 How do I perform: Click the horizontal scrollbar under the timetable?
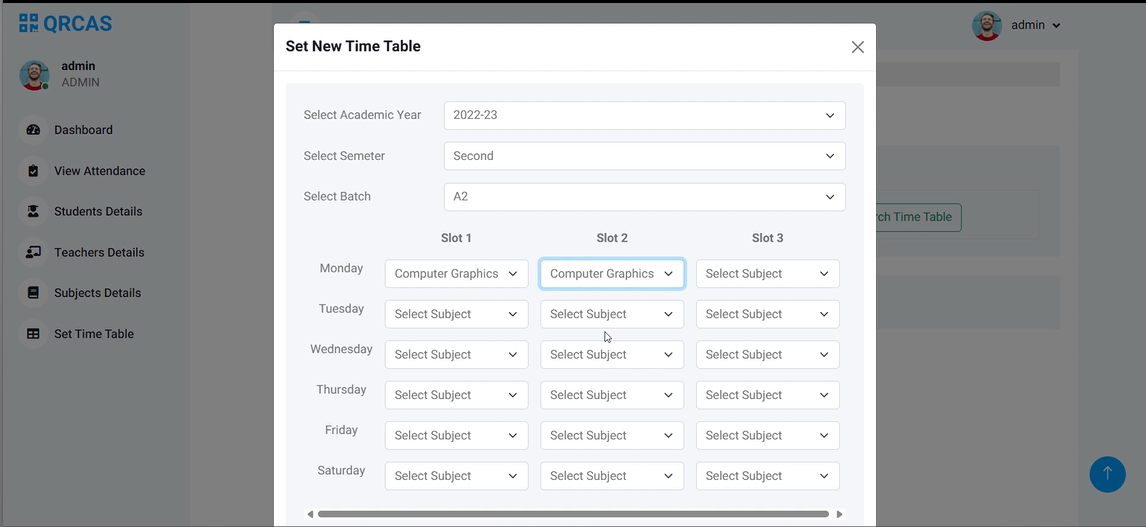[573, 514]
